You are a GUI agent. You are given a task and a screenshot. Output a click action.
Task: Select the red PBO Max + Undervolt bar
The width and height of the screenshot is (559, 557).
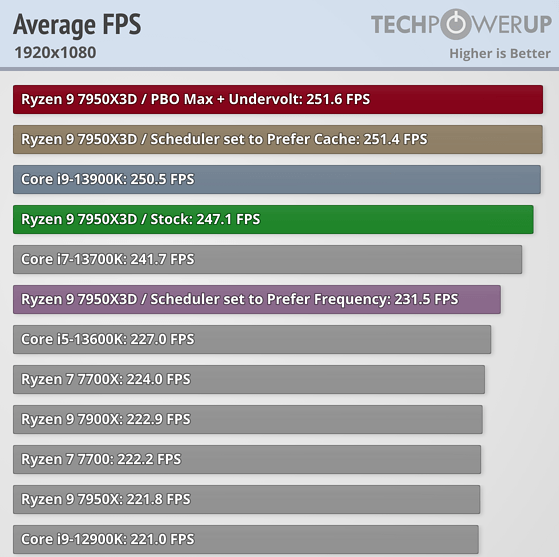[x=278, y=99]
